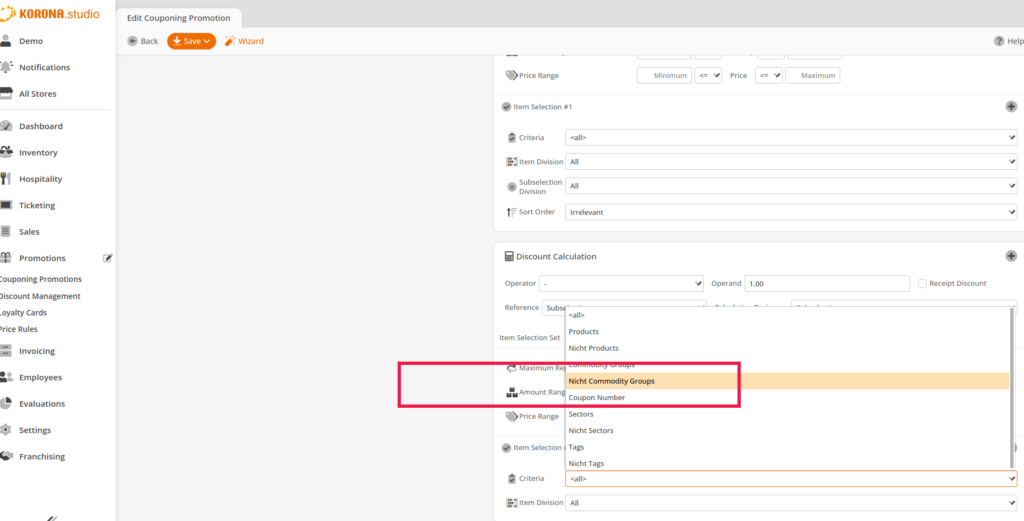Image resolution: width=1024 pixels, height=521 pixels.
Task: Open the maximum price comparison operator dropdown
Action: 769,76
